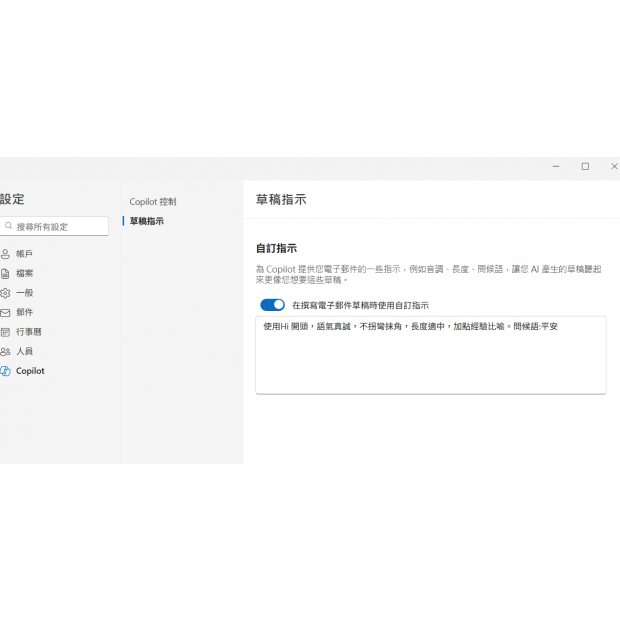The width and height of the screenshot is (620, 620).
Task: Click the 一般 gear icon
Action: [x=5, y=293]
